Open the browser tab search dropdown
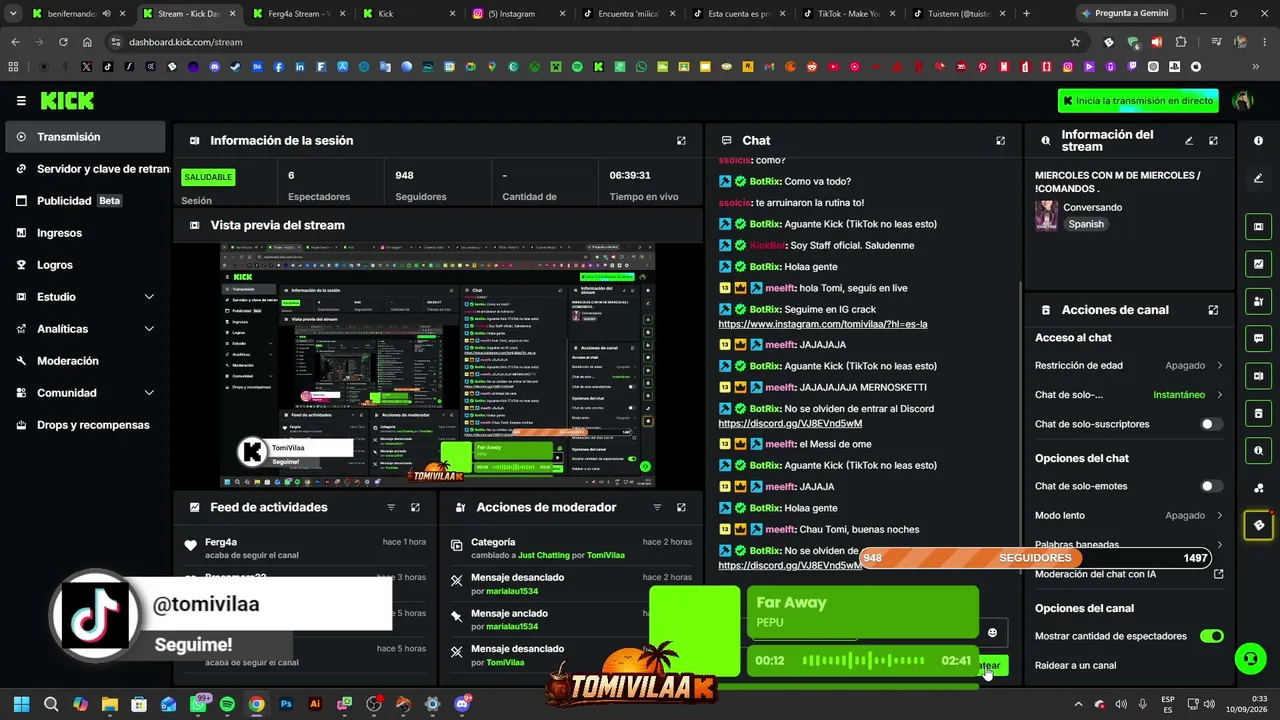Viewport: 1280px width, 720px height. click(13, 14)
